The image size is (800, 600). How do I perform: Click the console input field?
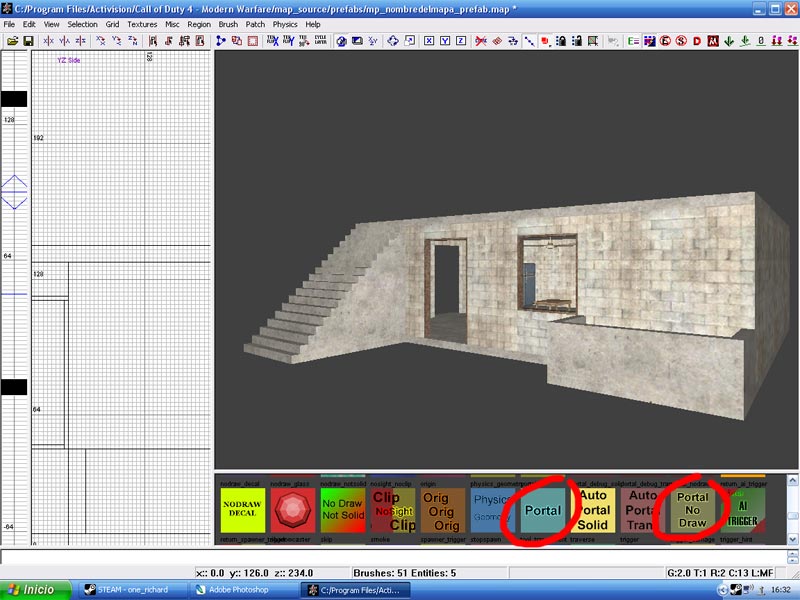(x=393, y=556)
